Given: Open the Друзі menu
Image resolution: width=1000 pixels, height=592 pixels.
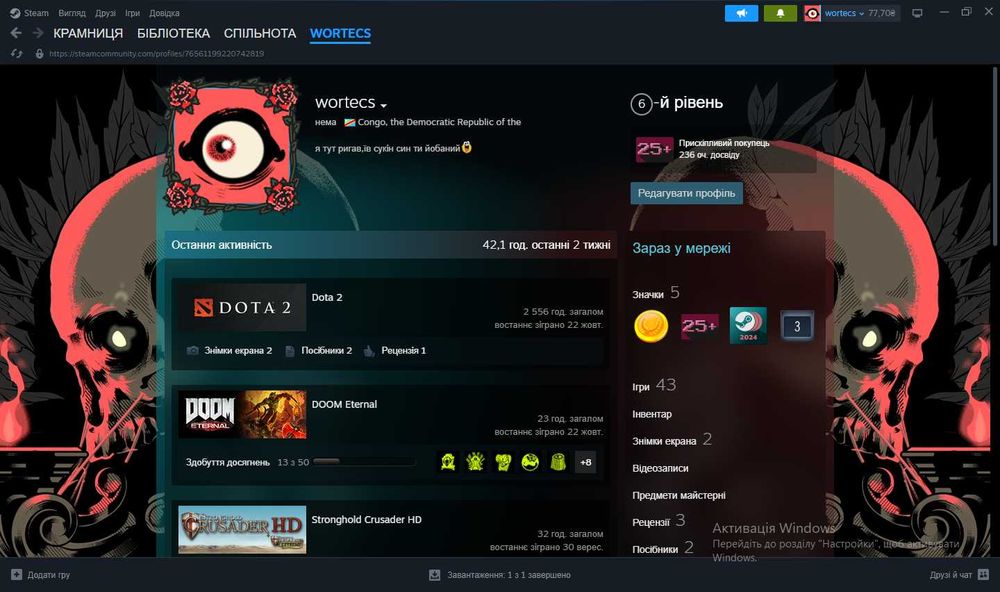Looking at the screenshot, I should (x=105, y=13).
